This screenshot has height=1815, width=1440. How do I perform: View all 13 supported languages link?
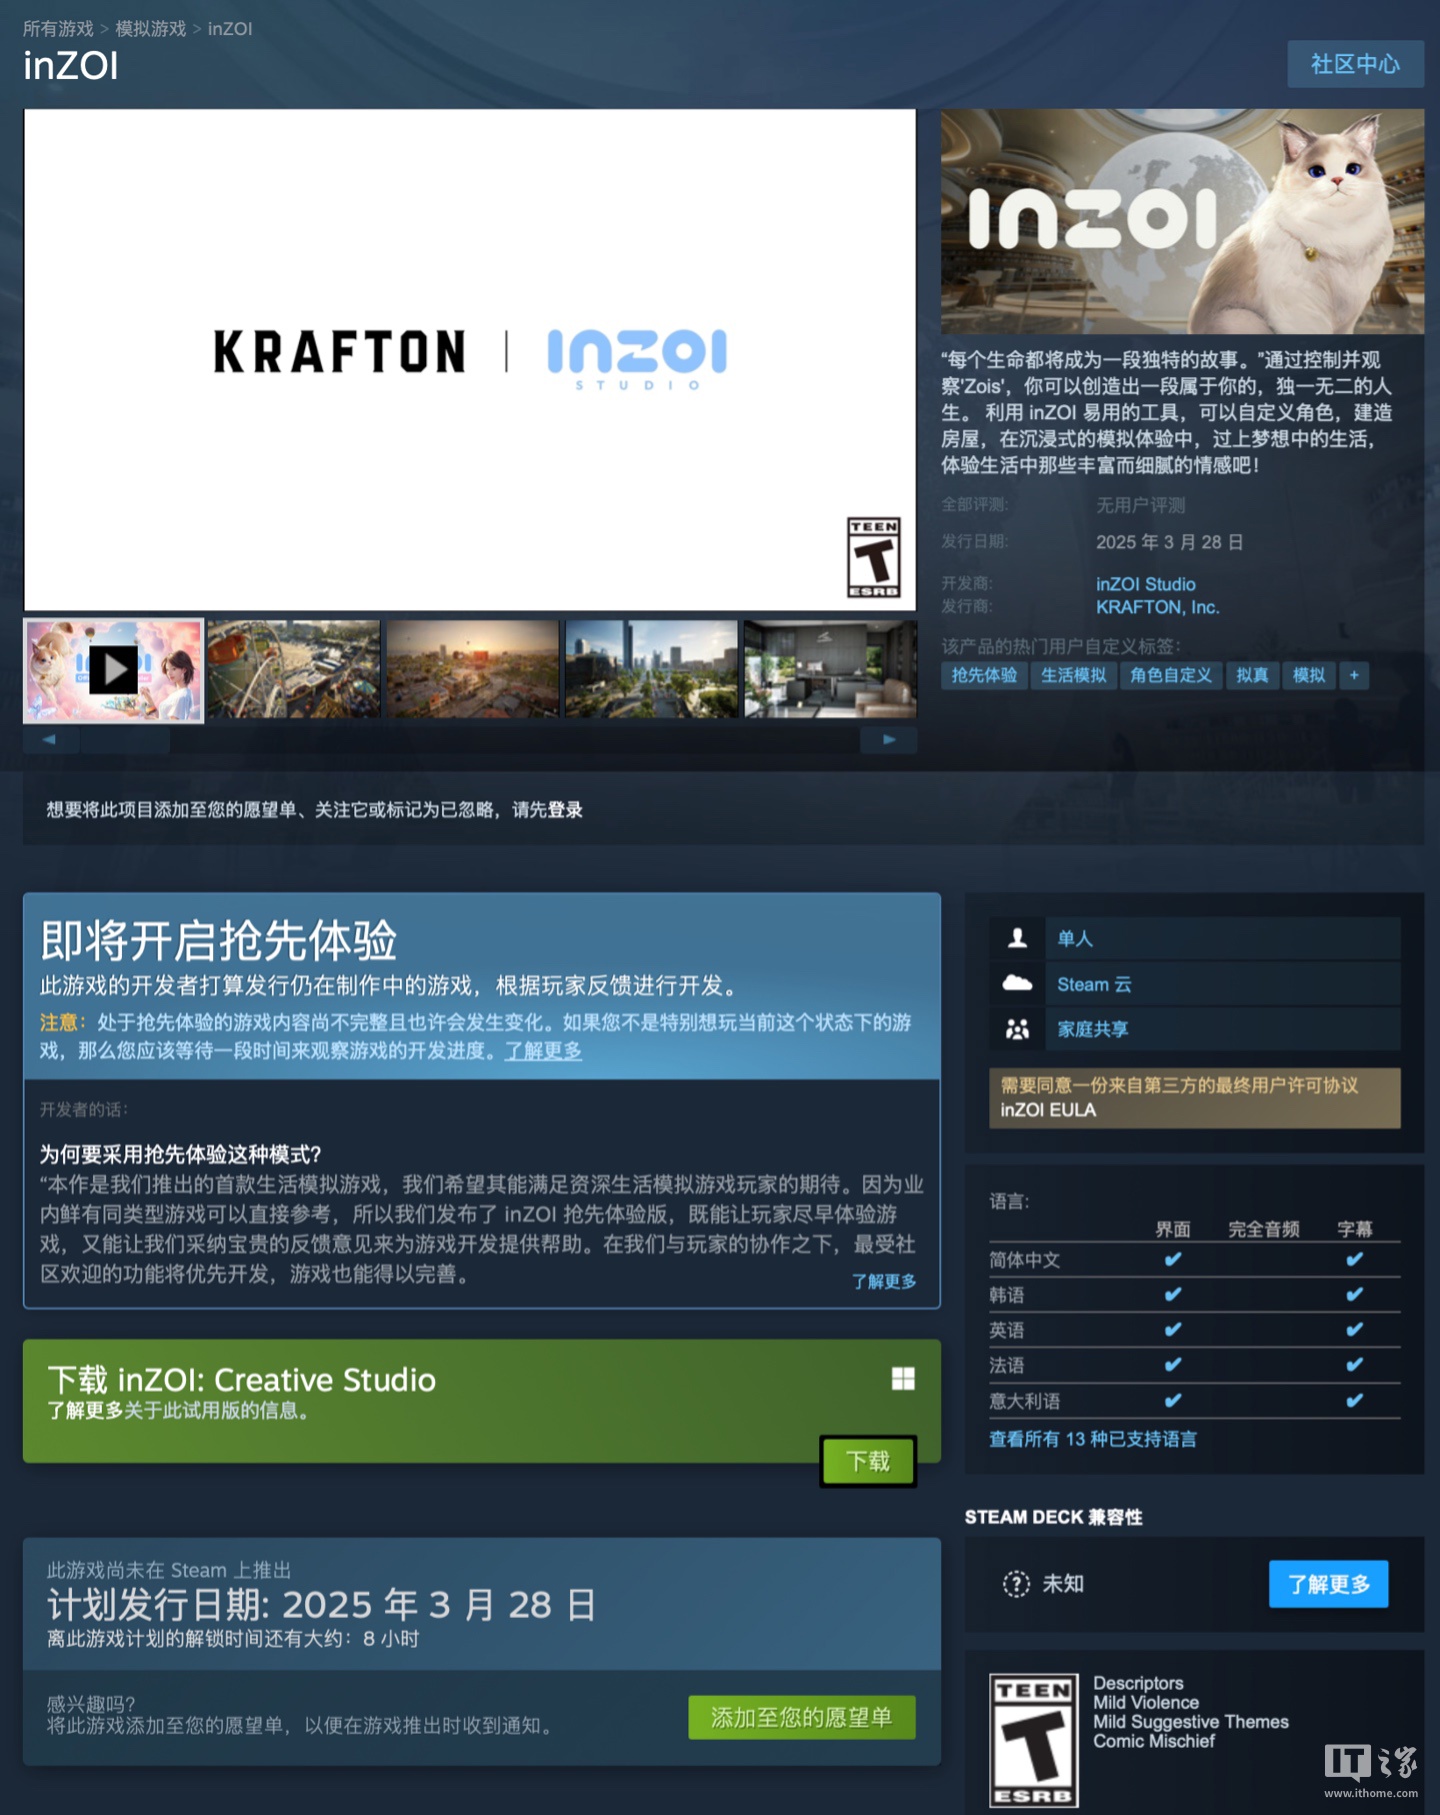coord(1093,1439)
